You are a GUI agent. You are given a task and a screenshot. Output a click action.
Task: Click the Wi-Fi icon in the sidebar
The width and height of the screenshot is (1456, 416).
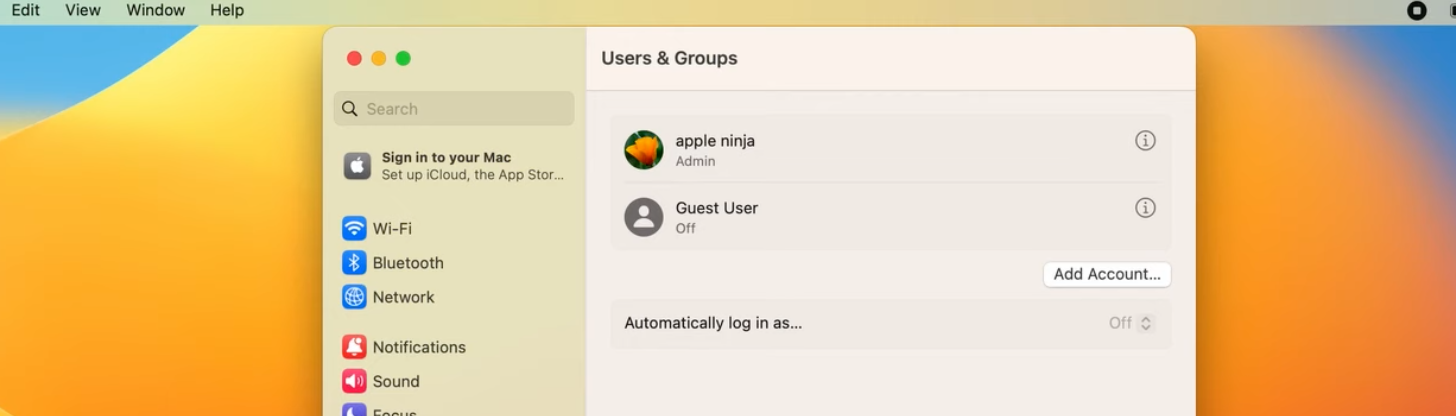point(354,228)
